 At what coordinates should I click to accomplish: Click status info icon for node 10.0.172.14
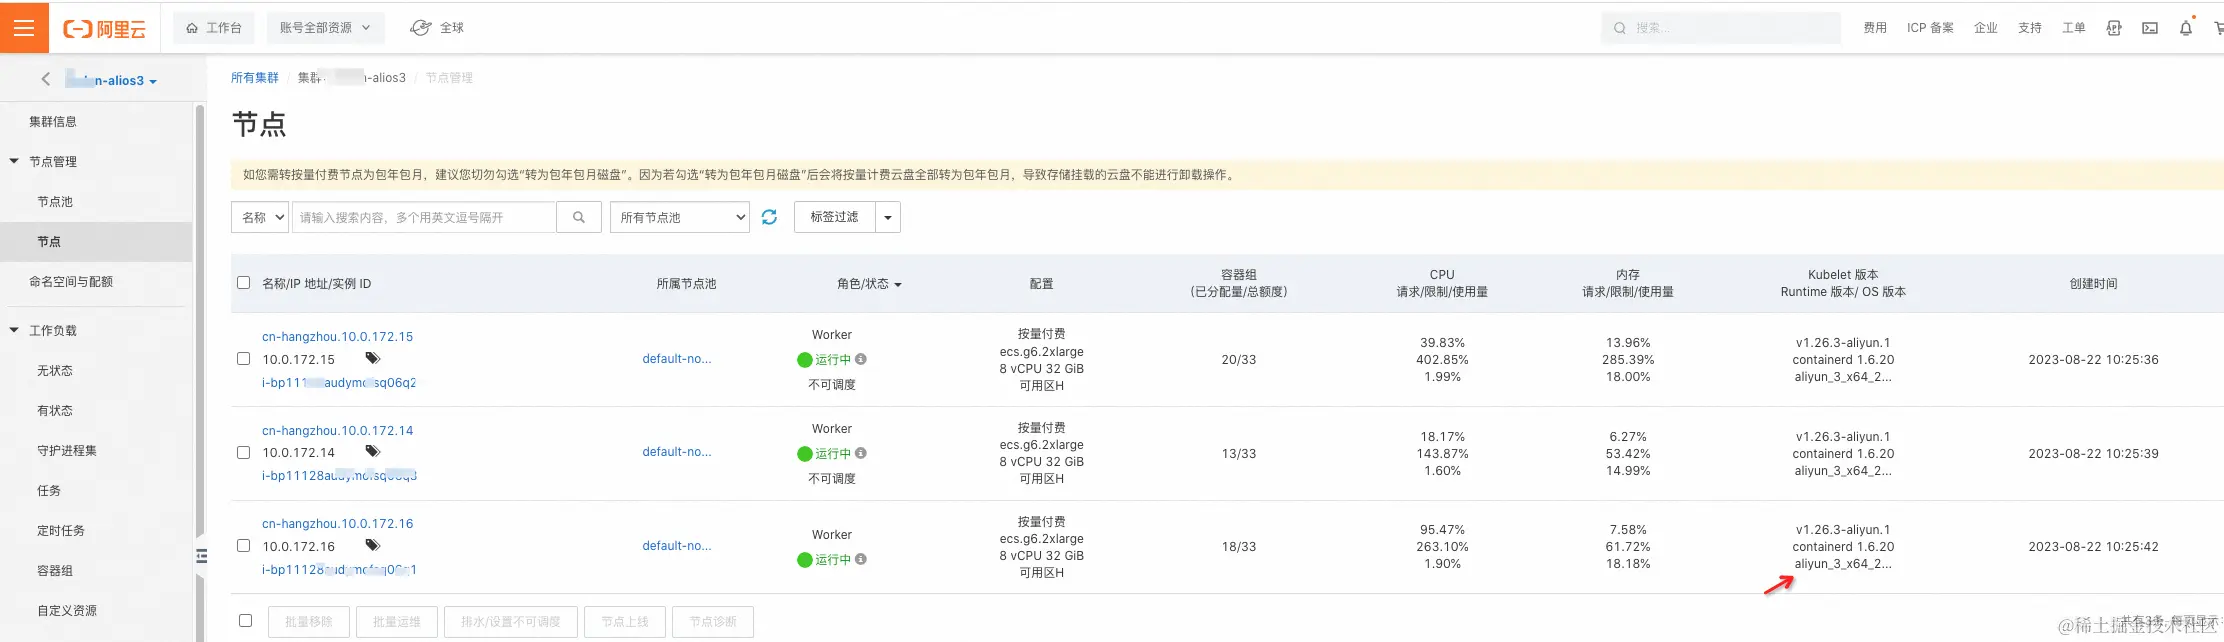(x=861, y=453)
